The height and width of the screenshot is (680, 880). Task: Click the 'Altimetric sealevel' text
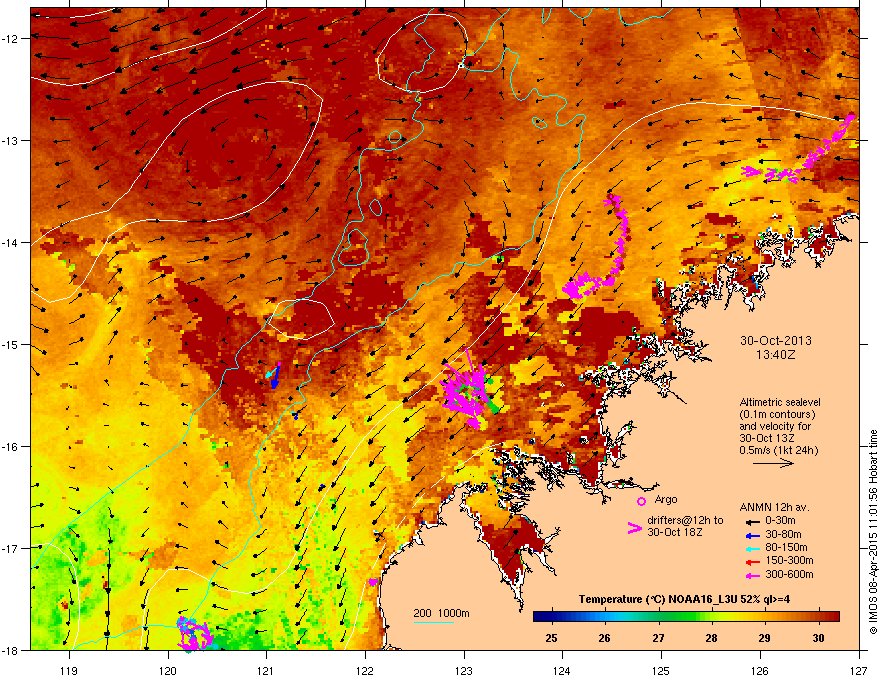(x=780, y=402)
